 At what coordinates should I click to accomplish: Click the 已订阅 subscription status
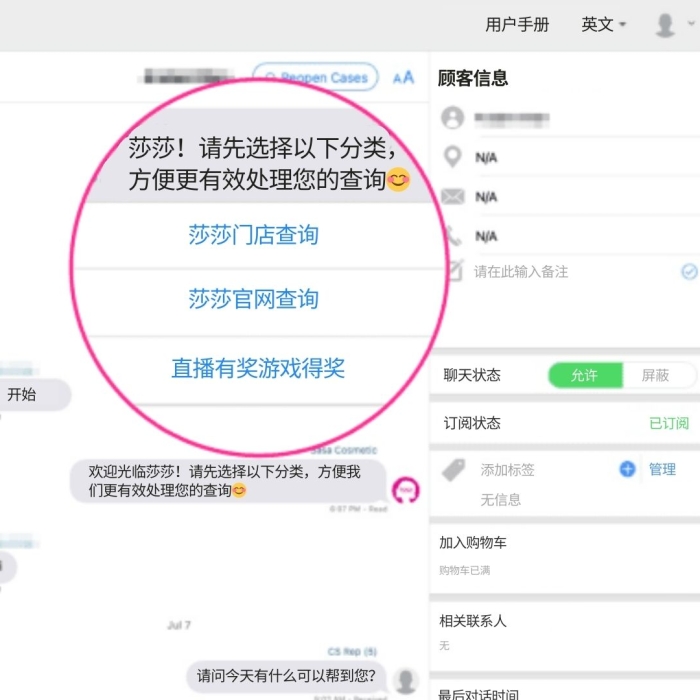(x=669, y=423)
